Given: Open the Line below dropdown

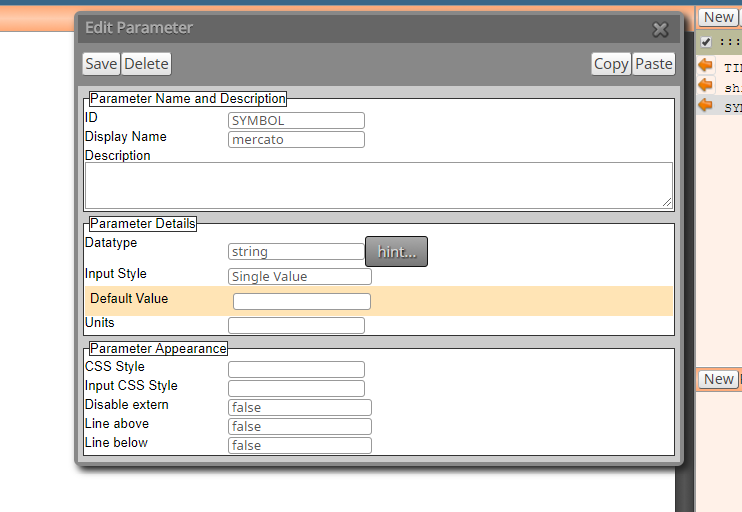Looking at the screenshot, I should pyautogui.click(x=300, y=445).
